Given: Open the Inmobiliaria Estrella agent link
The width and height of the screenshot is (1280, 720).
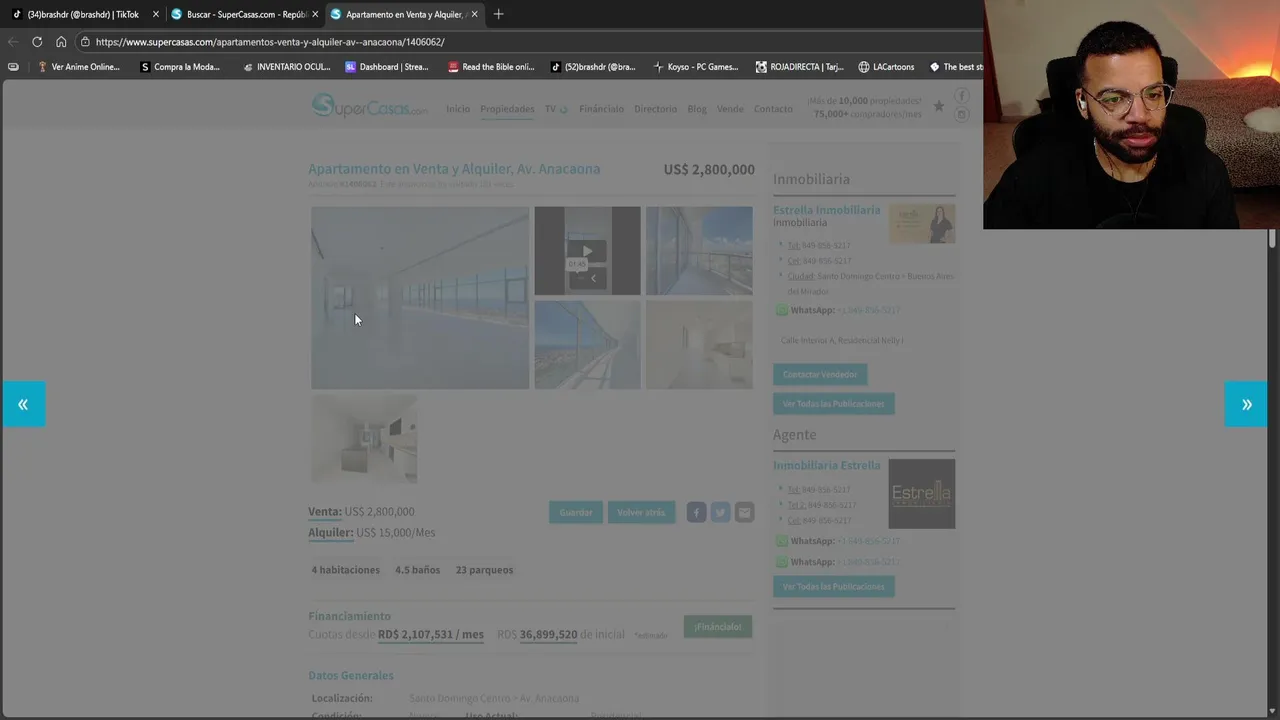Looking at the screenshot, I should tap(826, 465).
